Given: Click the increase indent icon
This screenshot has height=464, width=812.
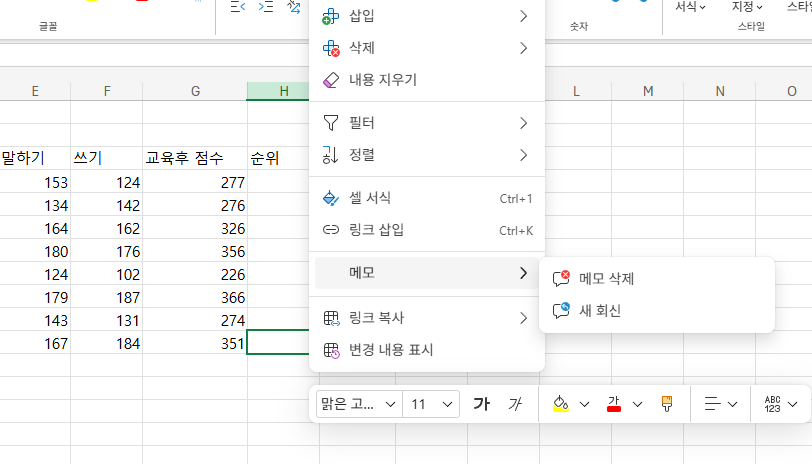Looking at the screenshot, I should pos(266,7).
